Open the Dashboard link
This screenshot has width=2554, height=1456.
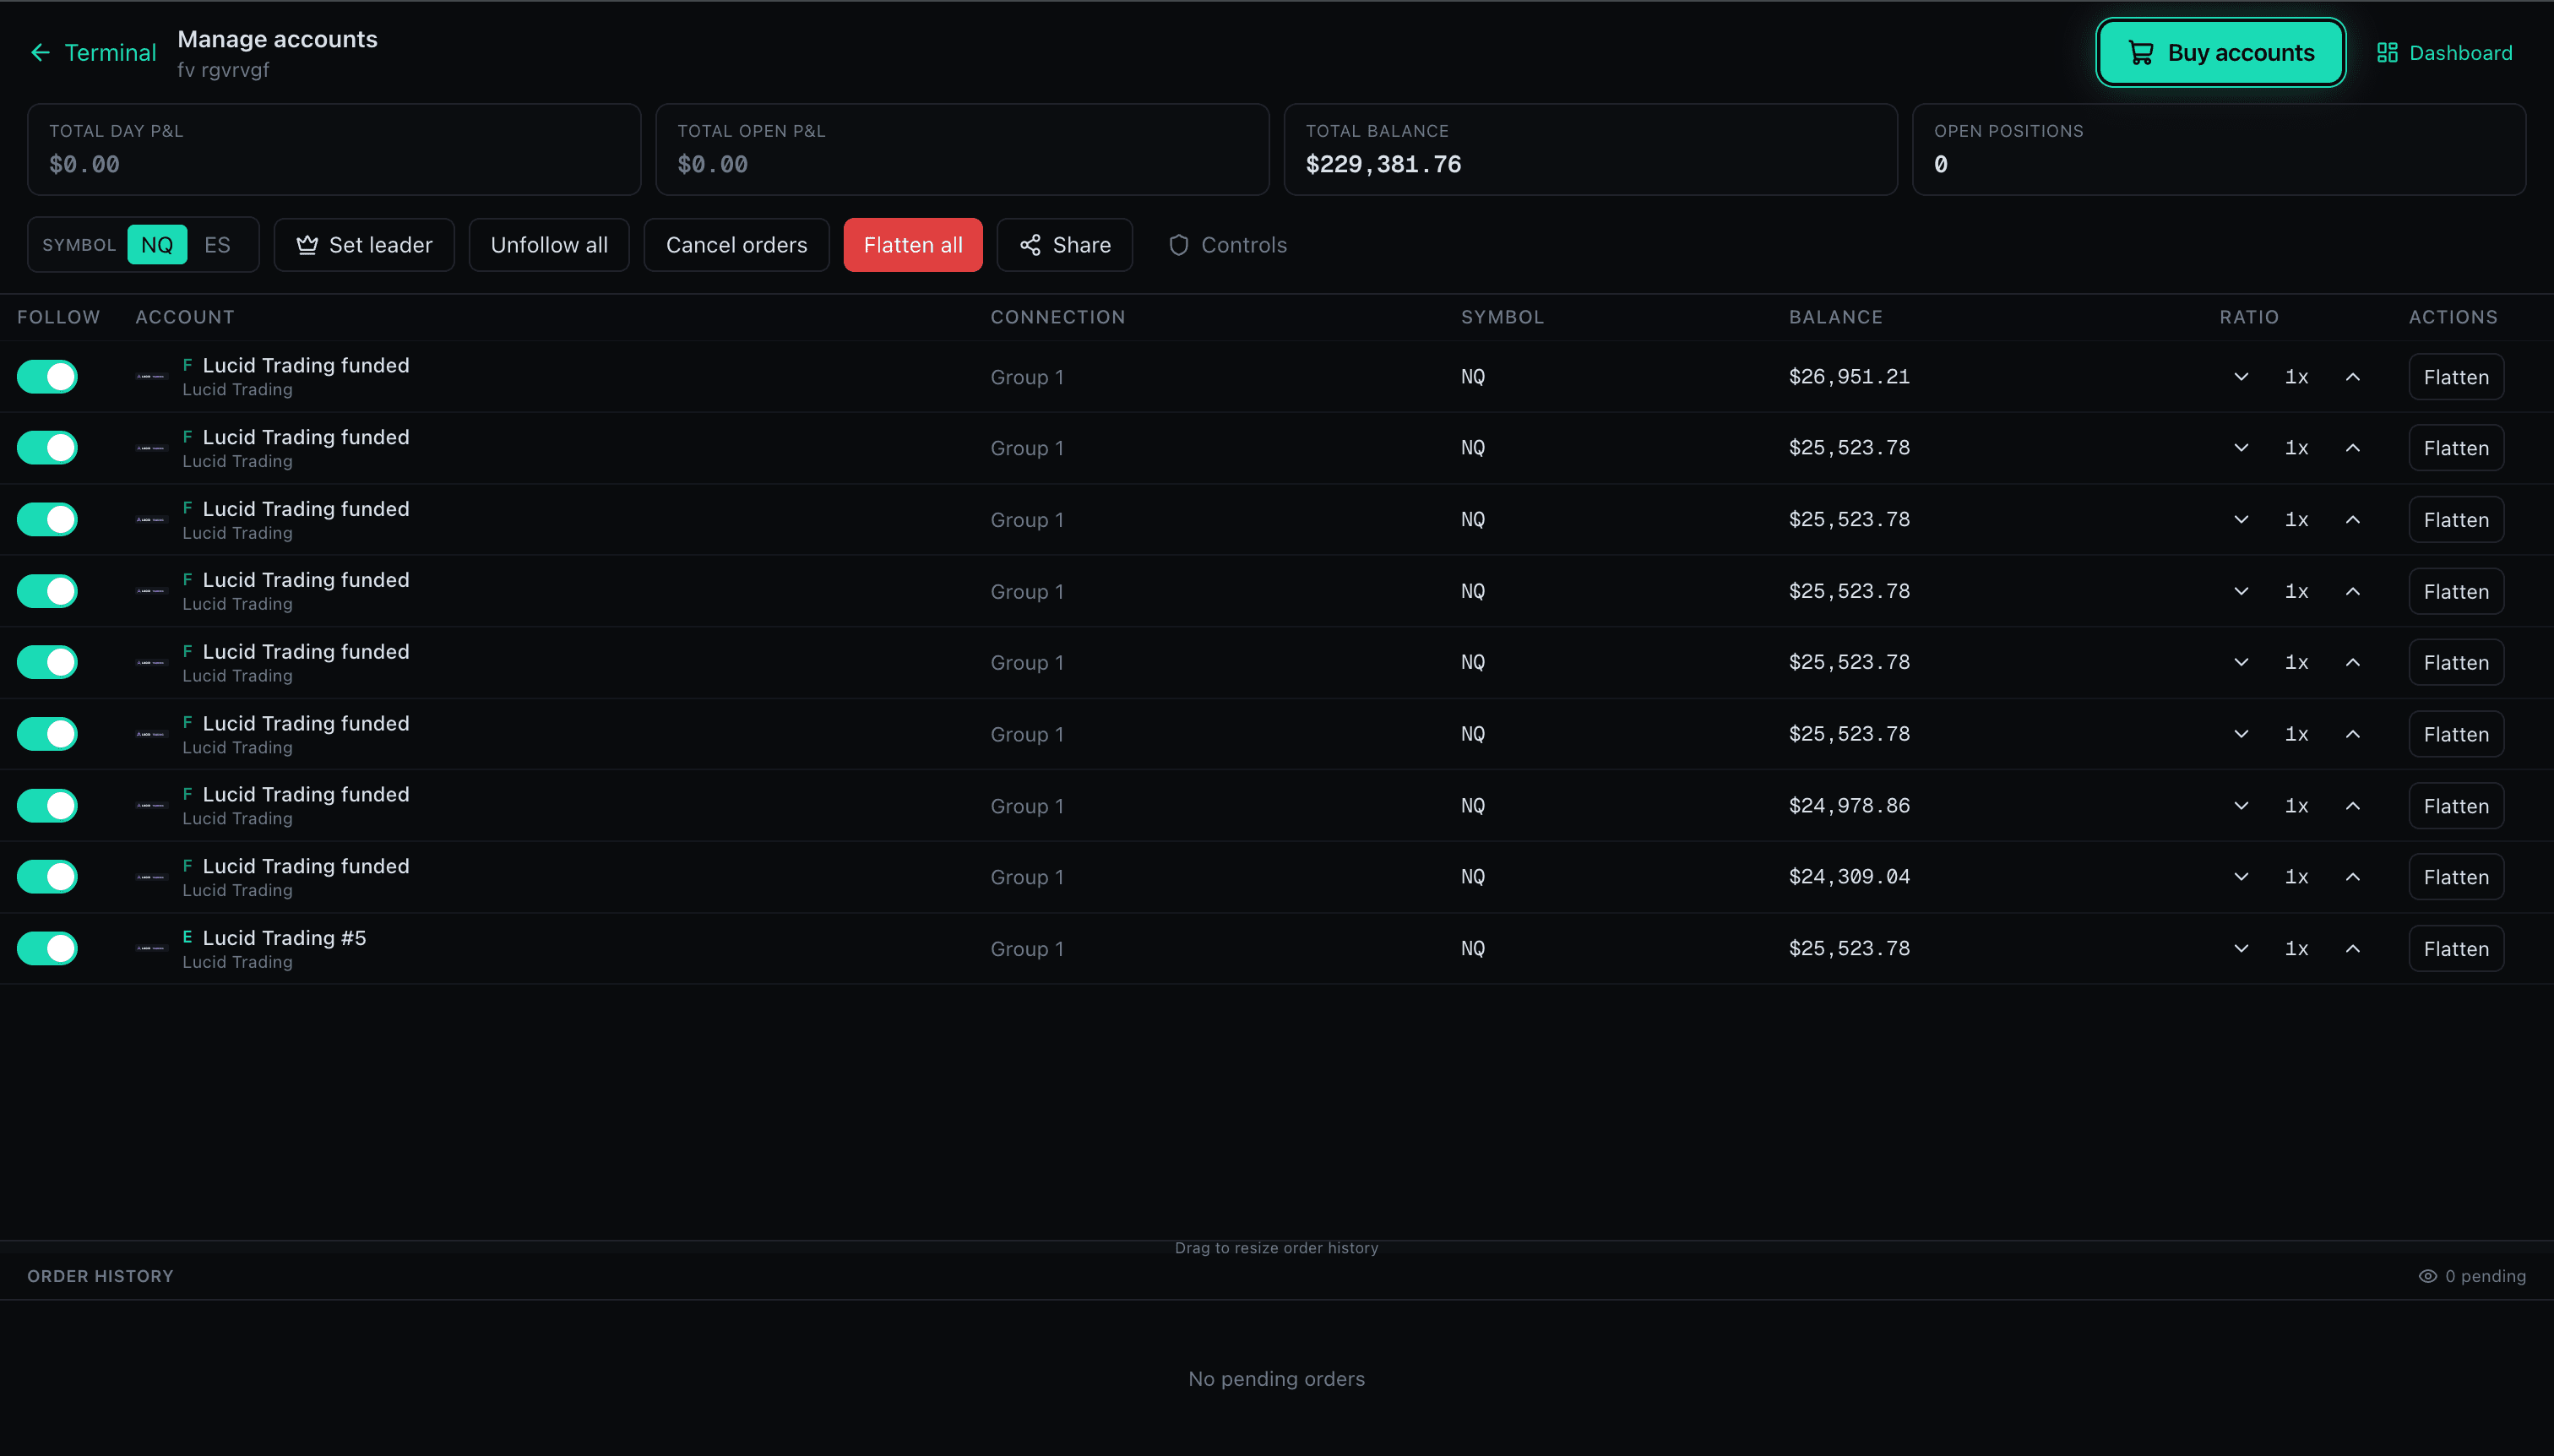[2444, 53]
